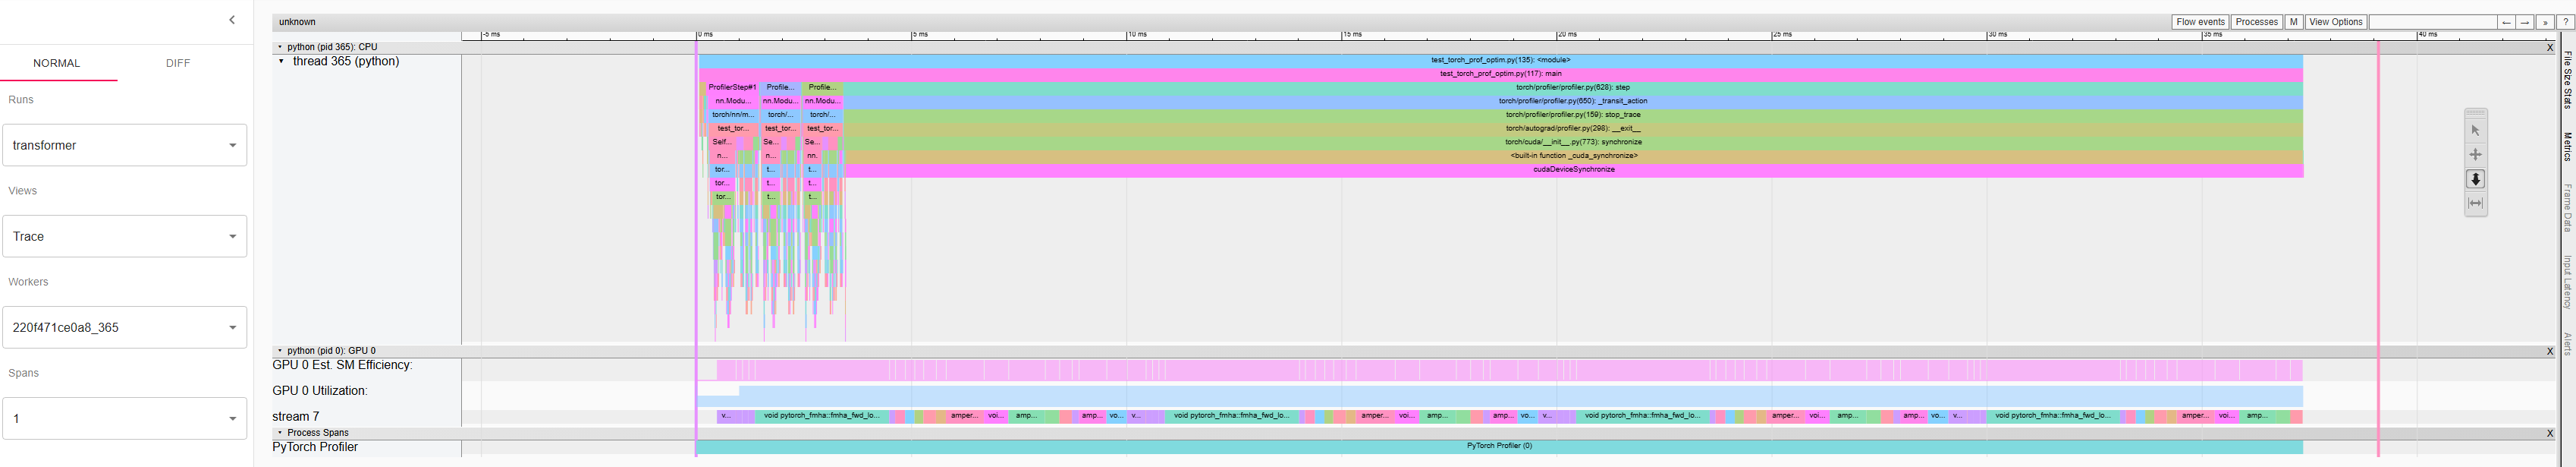Click the PyTorch Profiler track label

click(315, 447)
